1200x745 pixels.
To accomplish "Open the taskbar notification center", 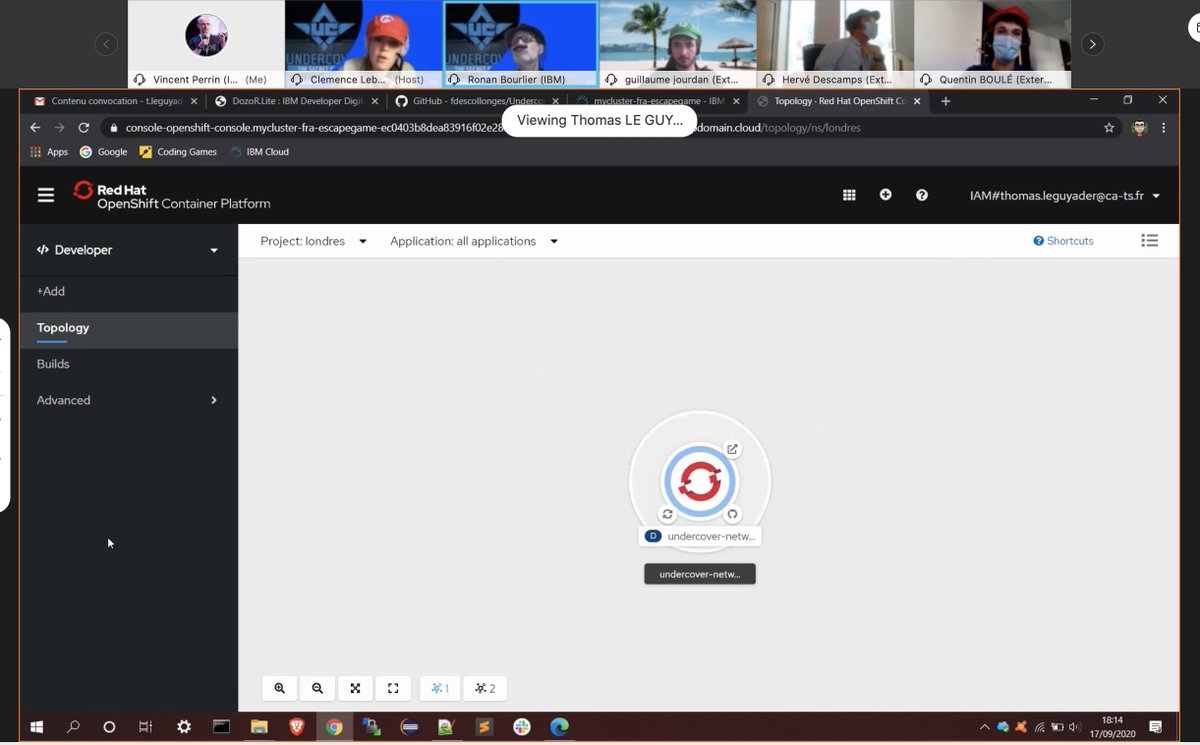I will click(1155, 727).
